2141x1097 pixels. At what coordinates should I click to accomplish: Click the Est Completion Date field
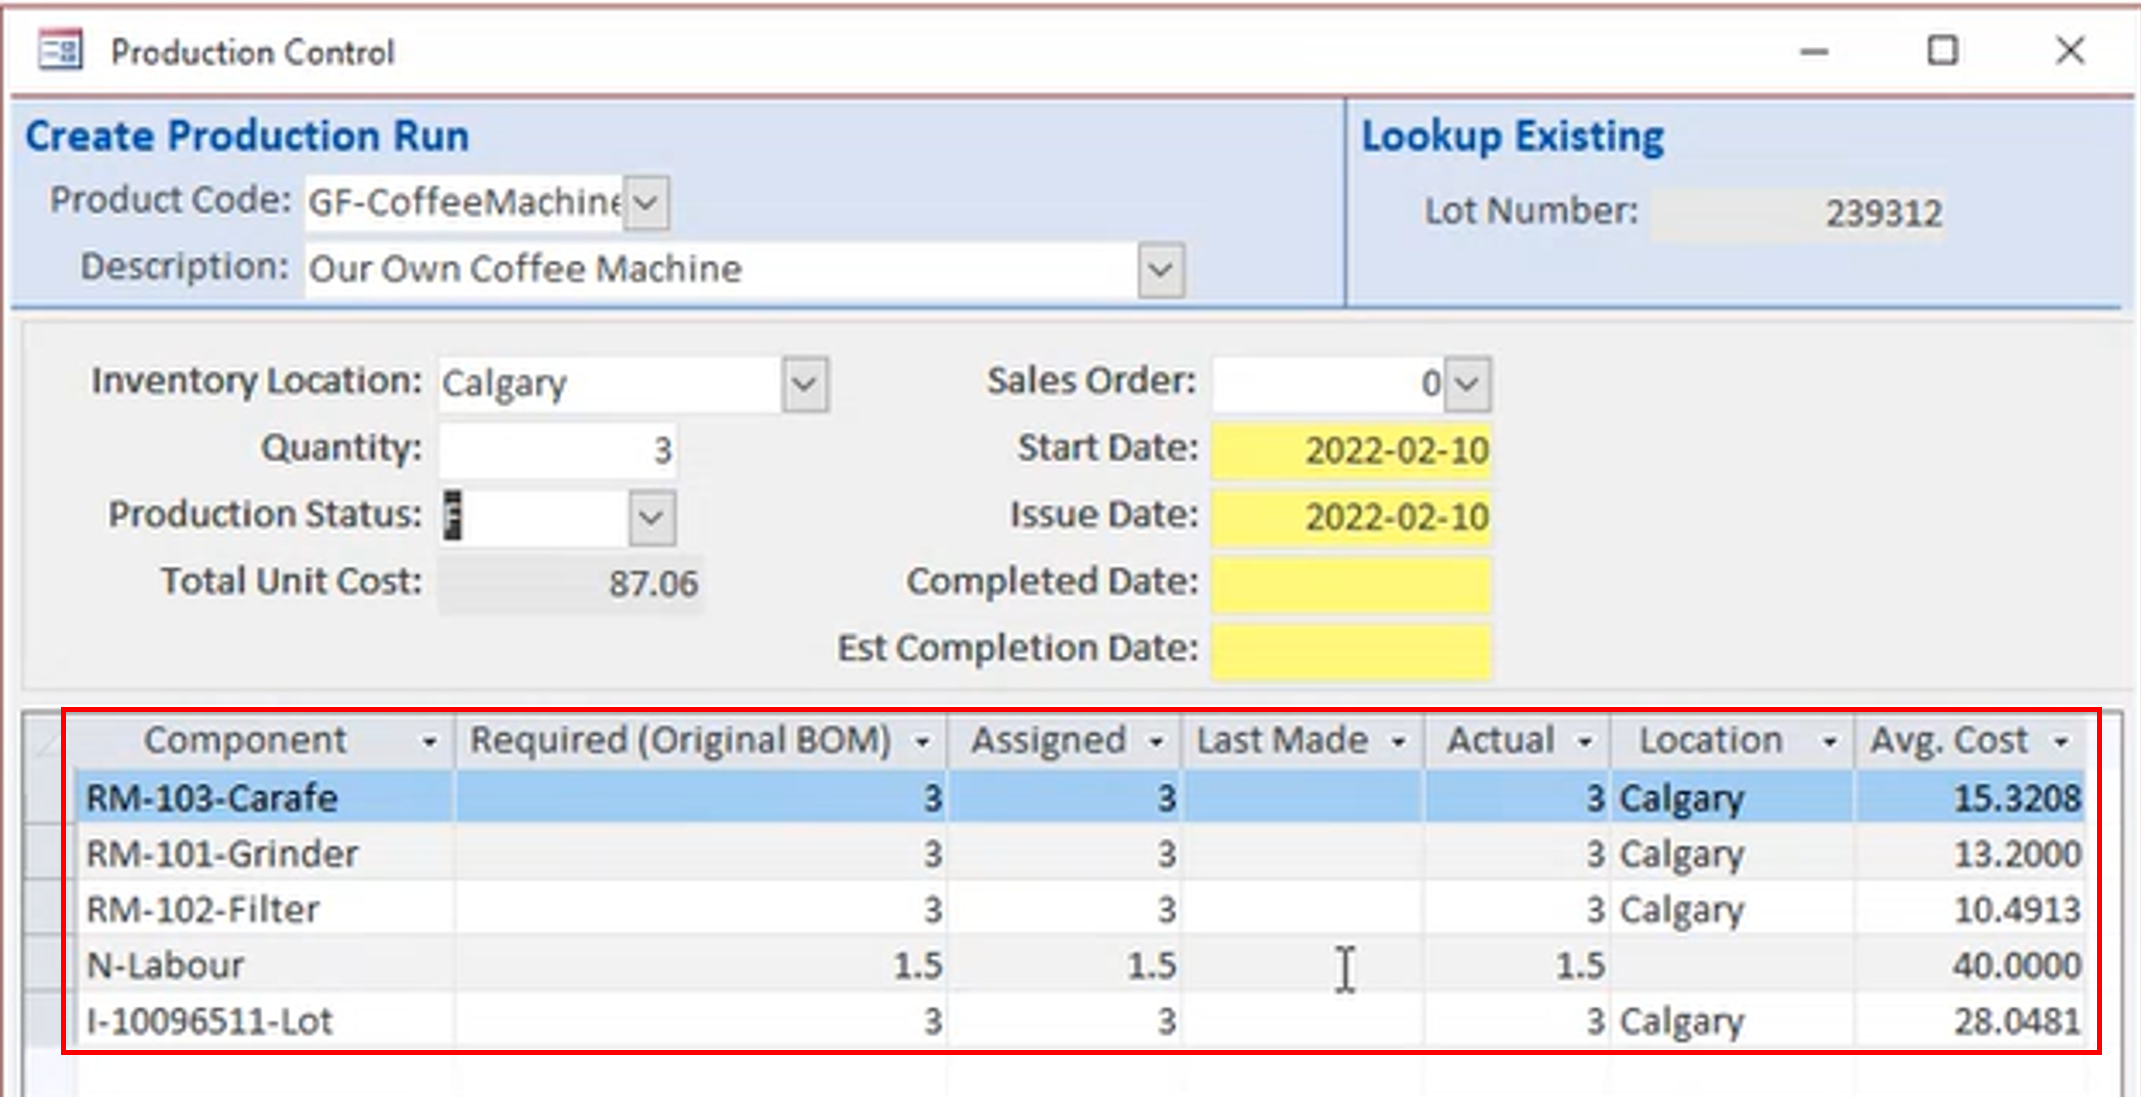coord(1350,651)
